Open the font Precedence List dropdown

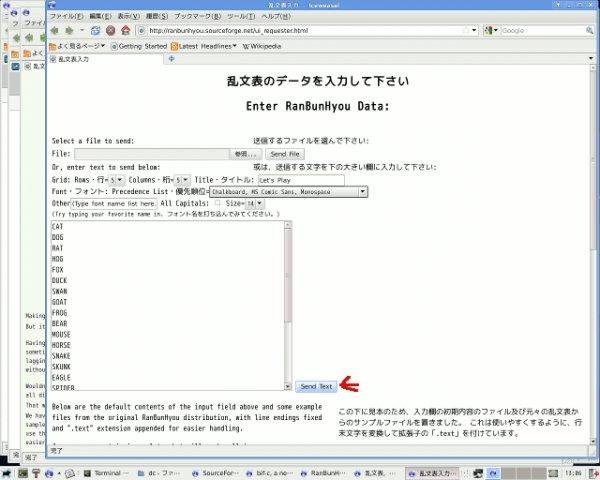(289, 192)
